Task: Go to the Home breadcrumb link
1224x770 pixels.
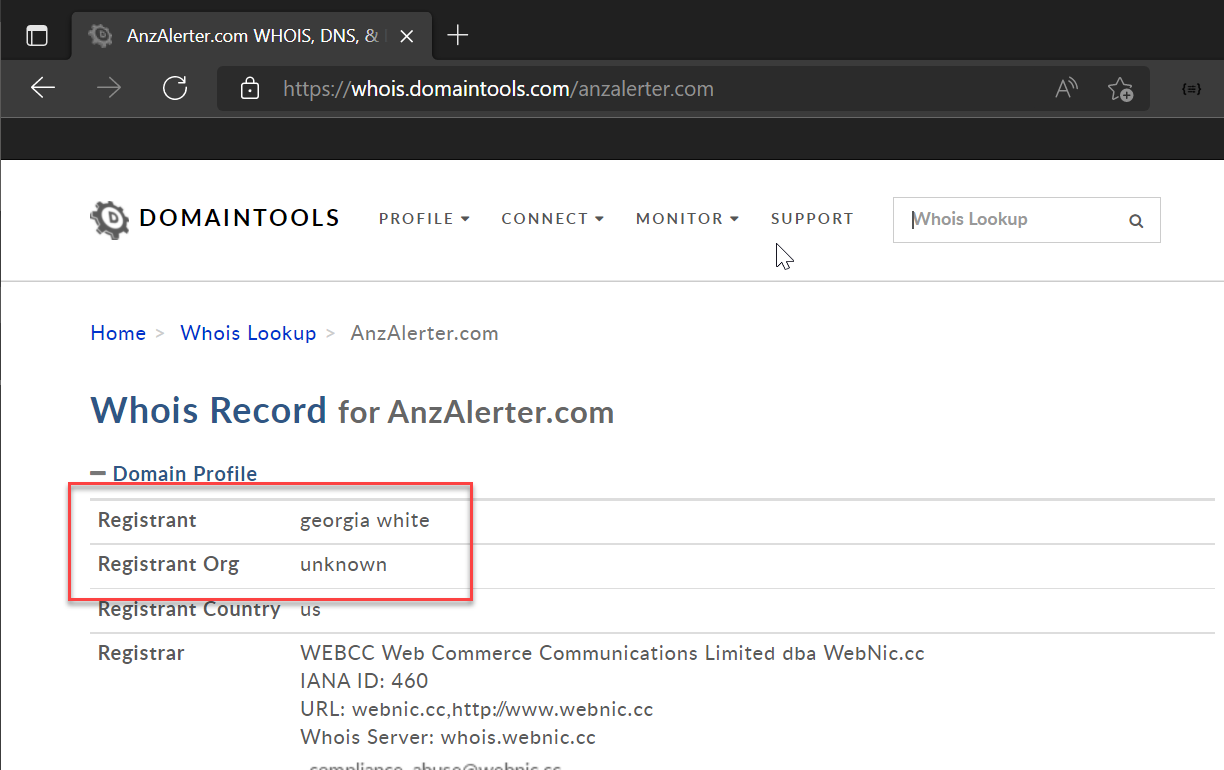Action: pos(118,333)
